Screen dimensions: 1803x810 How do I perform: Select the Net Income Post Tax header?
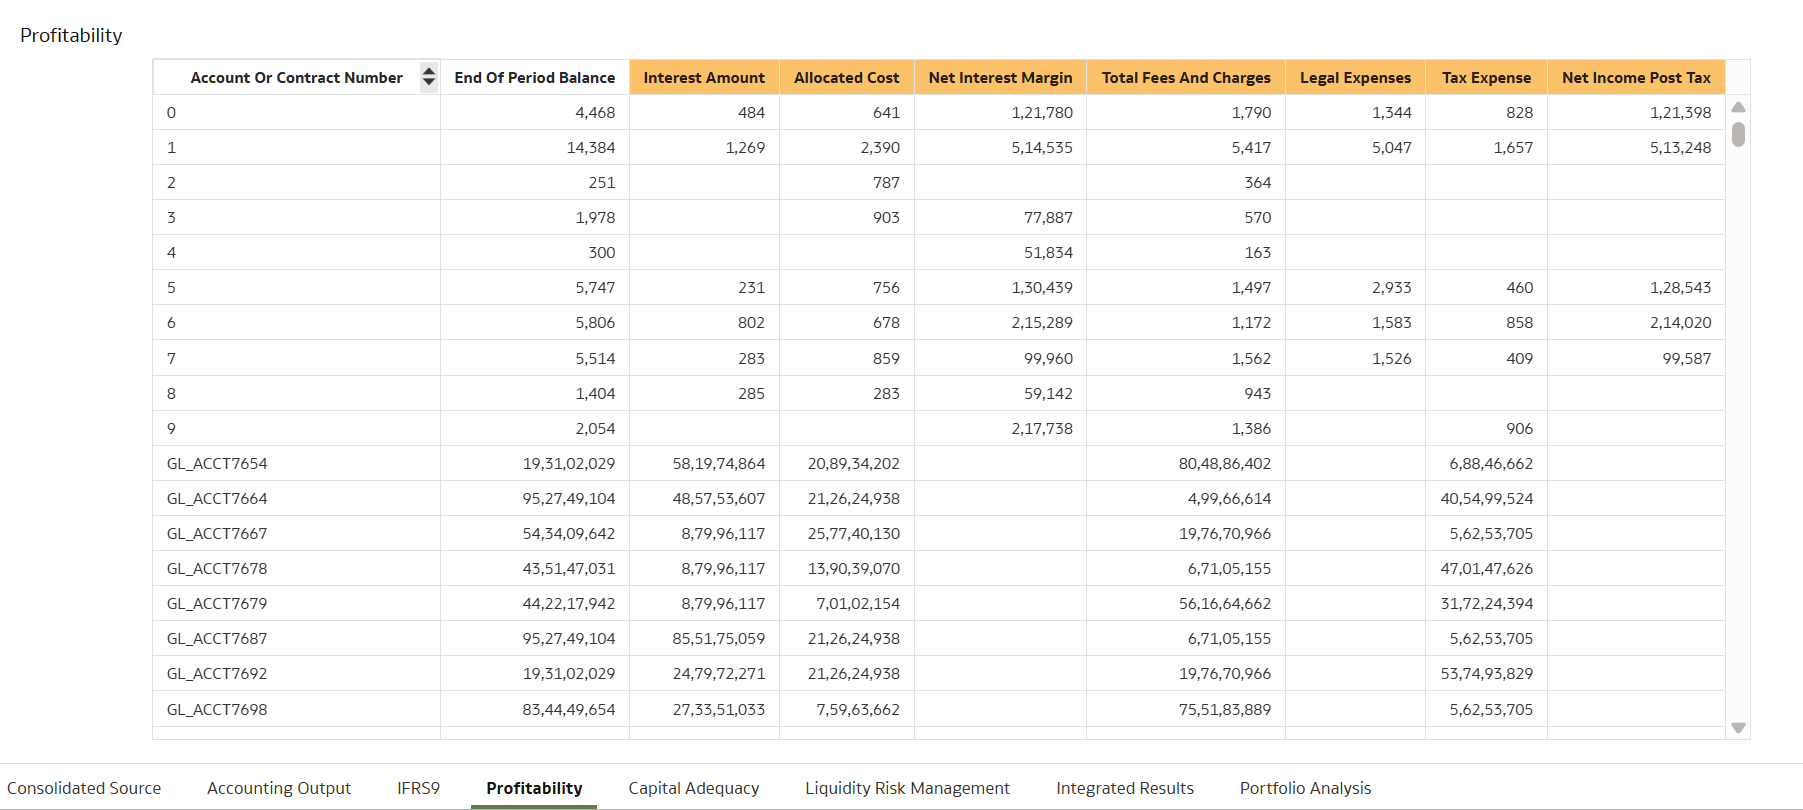1636,77
